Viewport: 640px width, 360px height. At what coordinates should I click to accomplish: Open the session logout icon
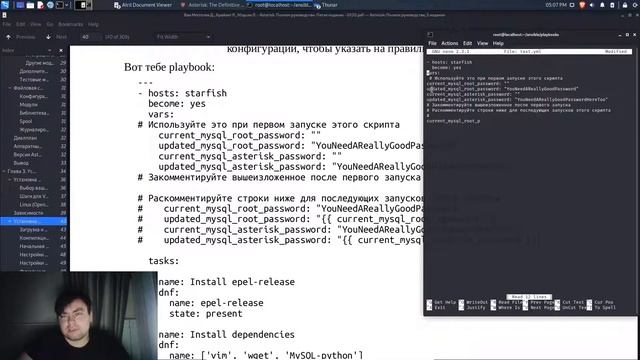click(x=635, y=5)
